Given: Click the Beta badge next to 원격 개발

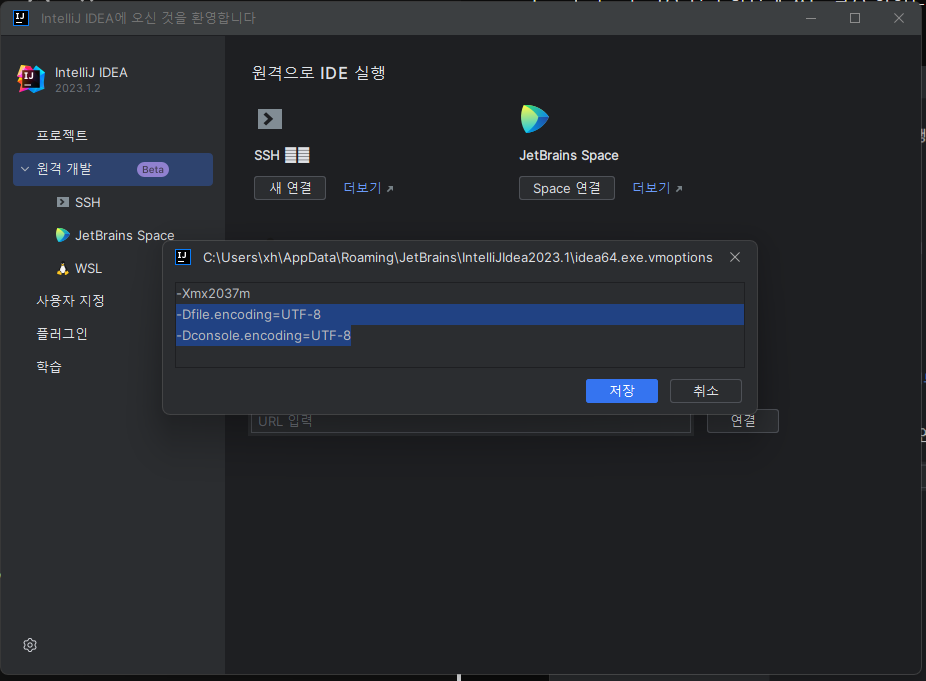Looking at the screenshot, I should 153,170.
